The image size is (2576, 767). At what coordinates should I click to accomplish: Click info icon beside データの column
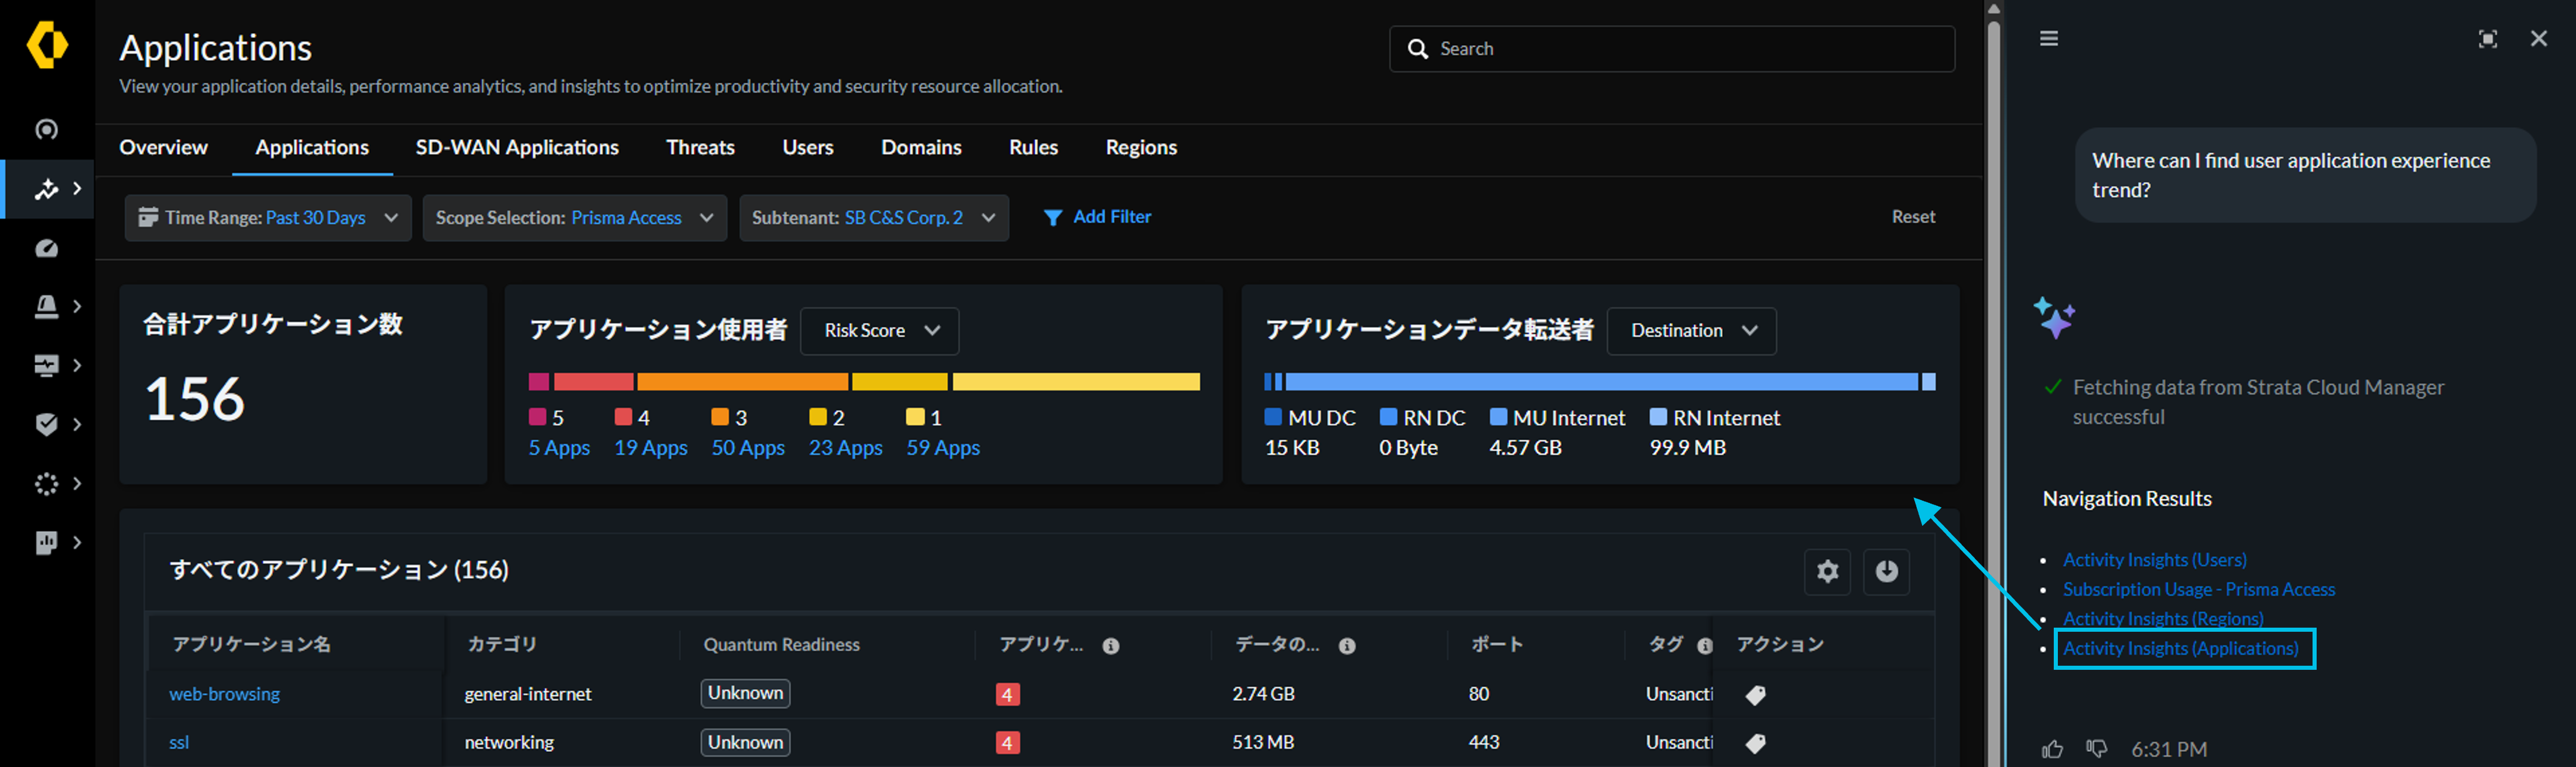pyautogui.click(x=1347, y=646)
